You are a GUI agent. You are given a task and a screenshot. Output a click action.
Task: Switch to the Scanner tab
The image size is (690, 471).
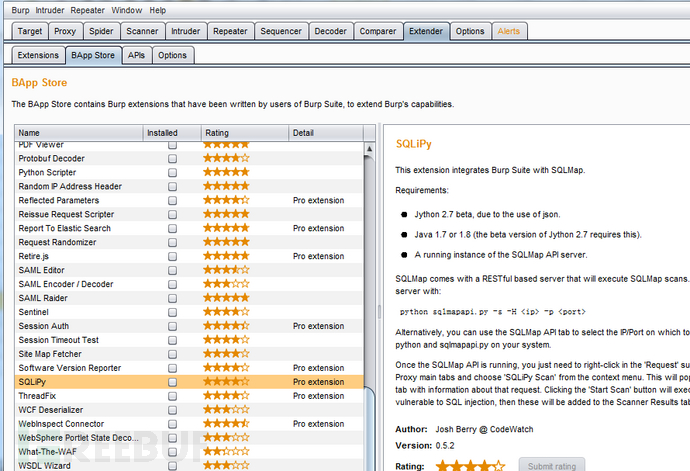pyautogui.click(x=142, y=31)
